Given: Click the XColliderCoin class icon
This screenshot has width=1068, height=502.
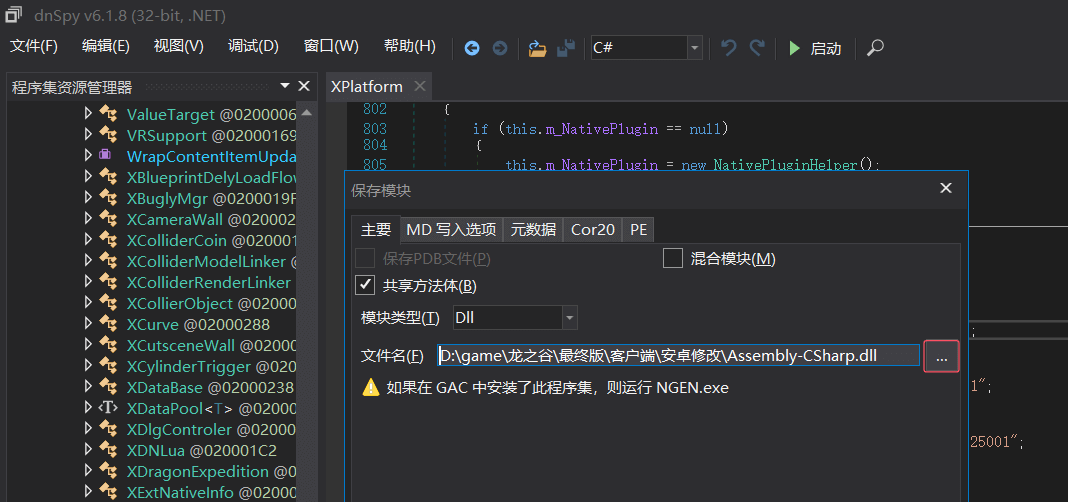Looking at the screenshot, I should 108,240.
